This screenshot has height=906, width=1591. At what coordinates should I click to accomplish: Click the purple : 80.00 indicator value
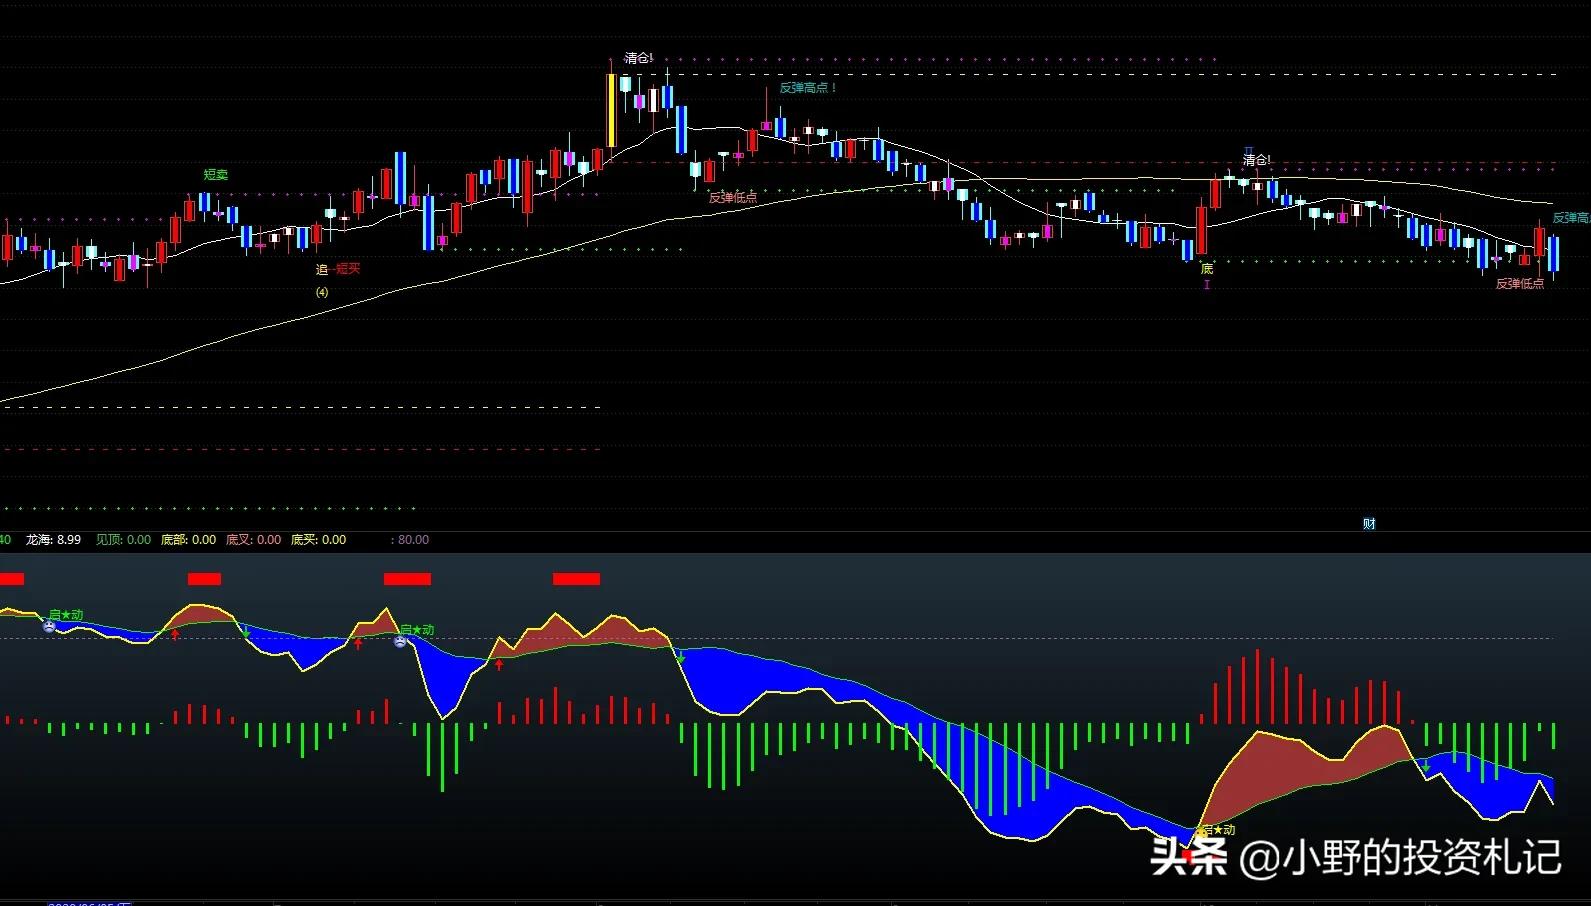(x=410, y=540)
